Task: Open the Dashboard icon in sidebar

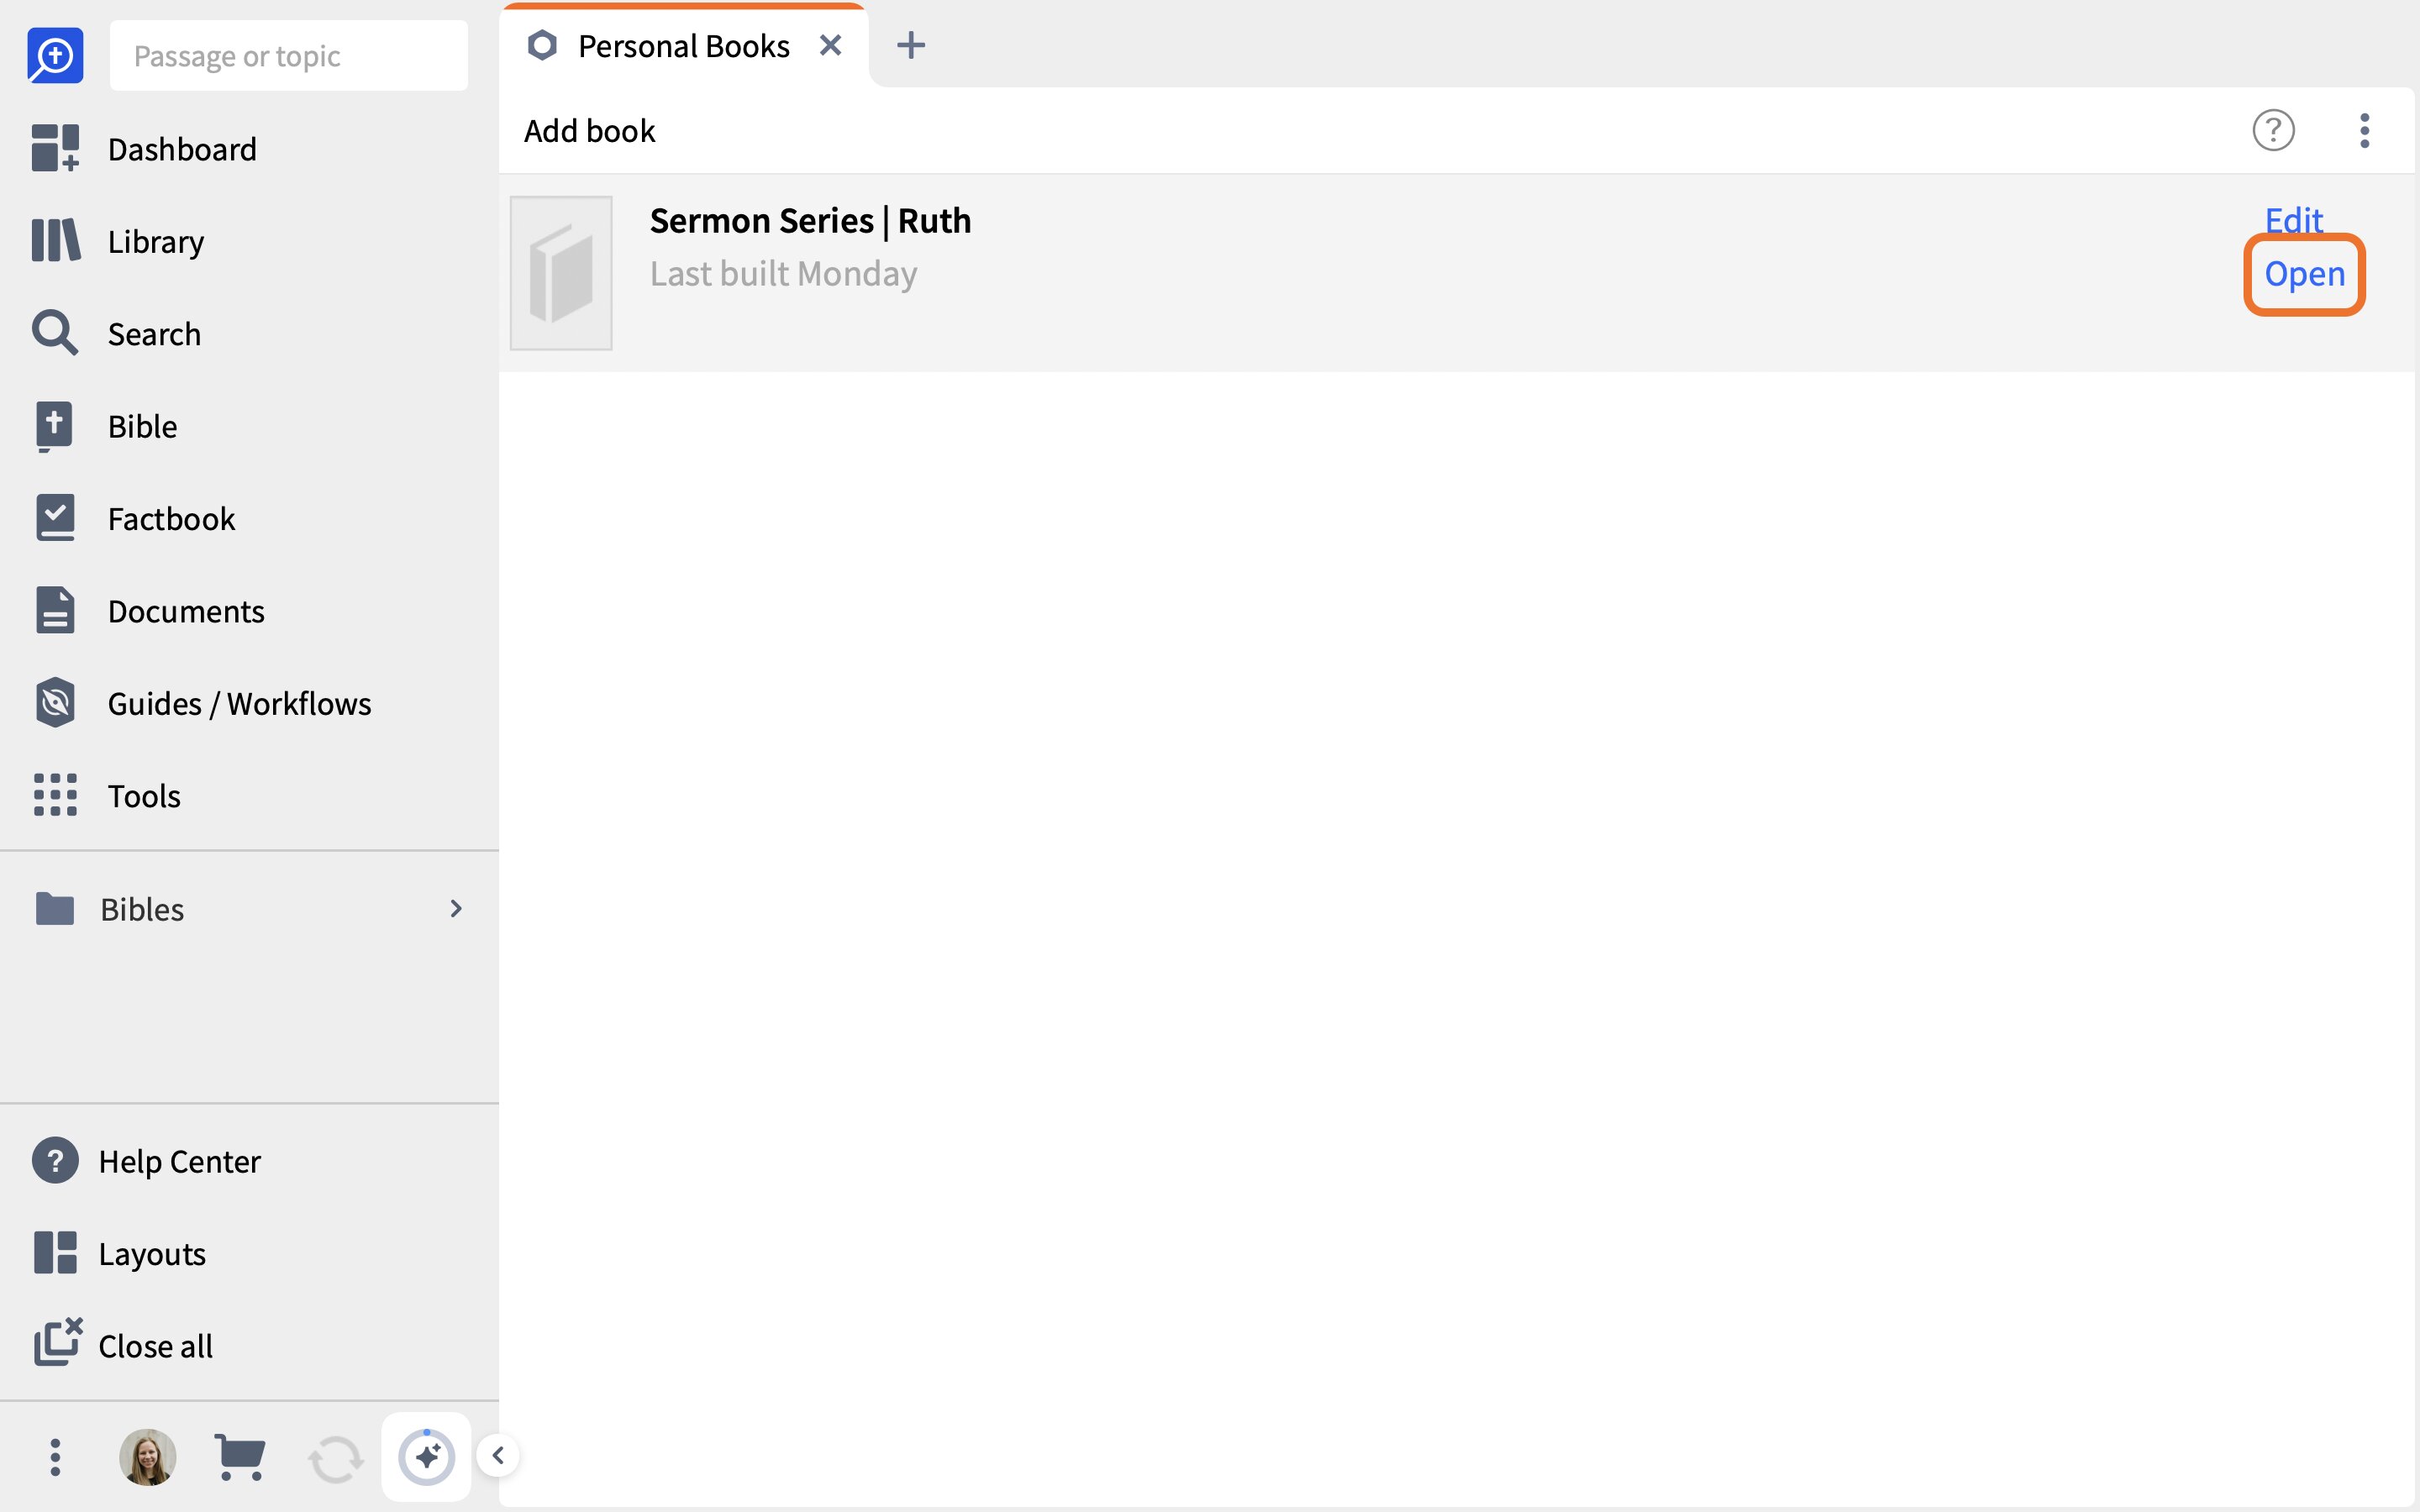Action: (x=55, y=148)
